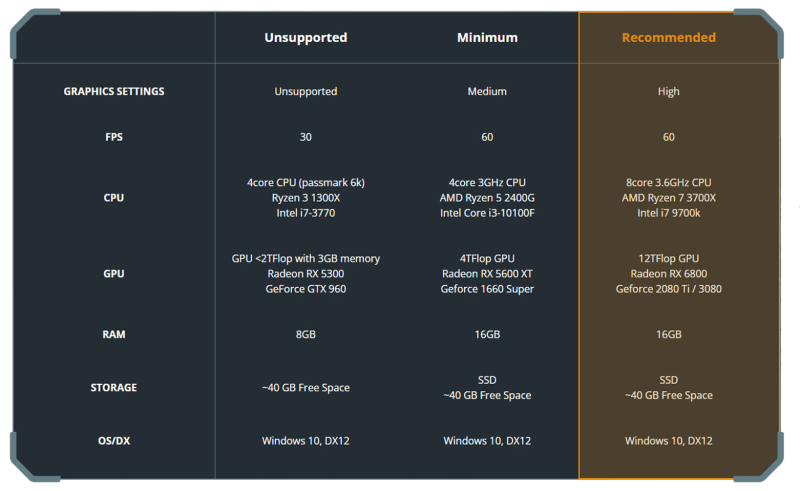This screenshot has height=491, width=800.
Task: Select the Recommended column header
Action: click(x=668, y=37)
